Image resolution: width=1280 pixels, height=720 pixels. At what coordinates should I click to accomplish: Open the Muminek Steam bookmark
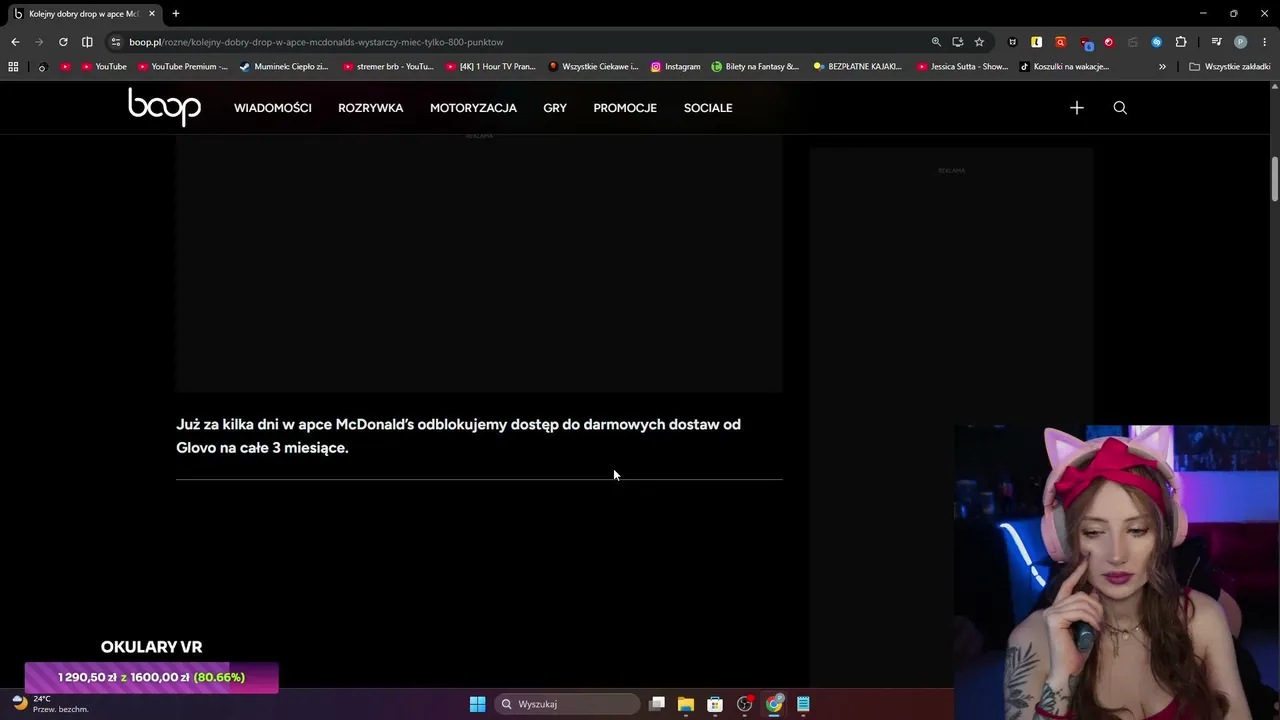tap(285, 67)
